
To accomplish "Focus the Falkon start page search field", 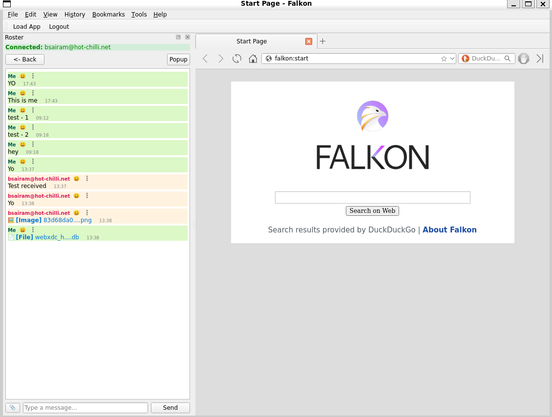I will click(x=372, y=197).
